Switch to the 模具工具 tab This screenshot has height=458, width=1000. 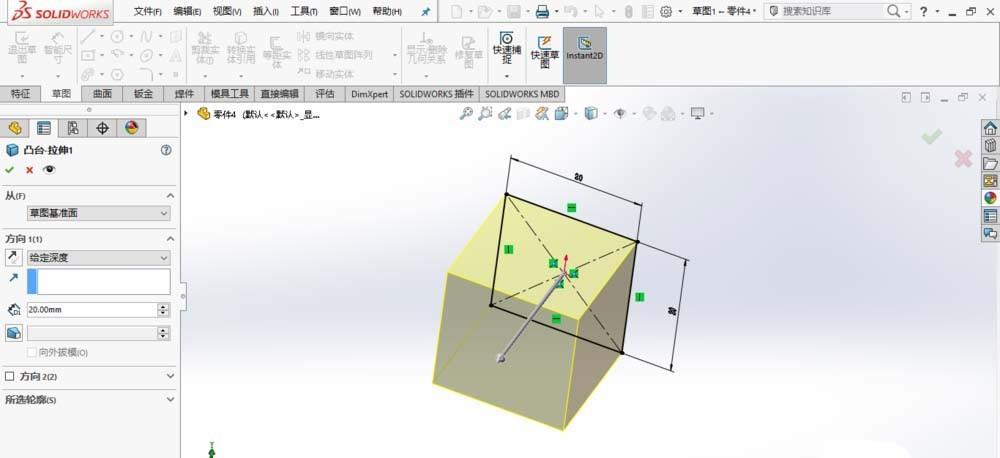tap(230, 94)
